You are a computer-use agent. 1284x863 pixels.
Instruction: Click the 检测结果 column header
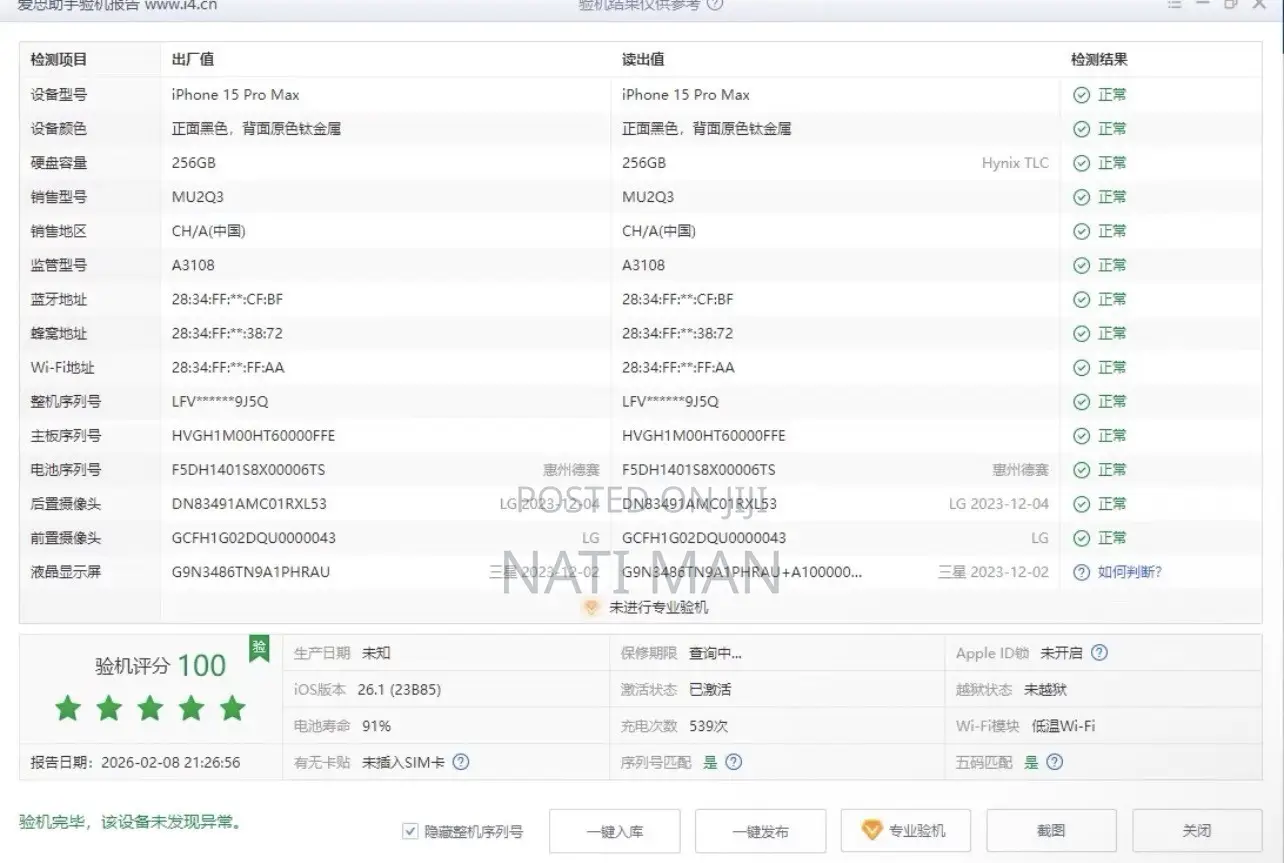[x=1099, y=59]
